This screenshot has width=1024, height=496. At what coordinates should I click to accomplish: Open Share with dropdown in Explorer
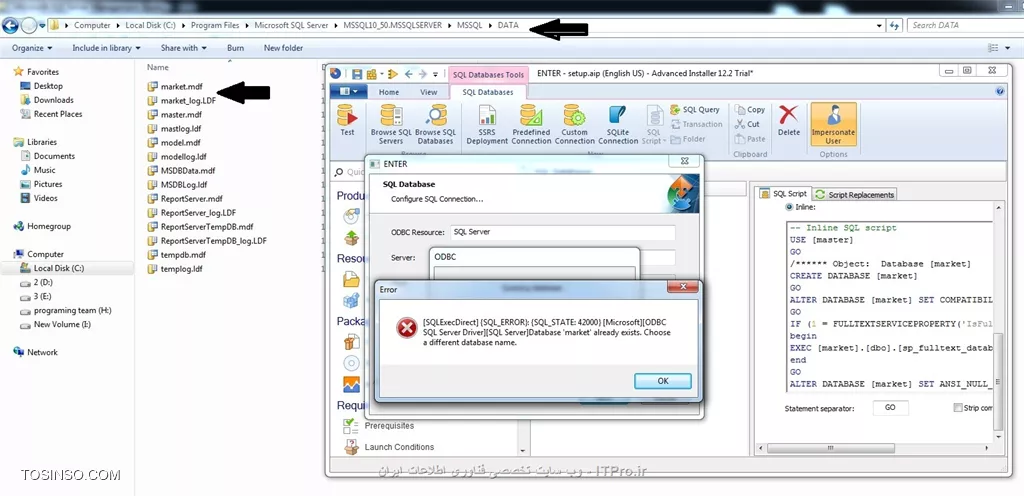pyautogui.click(x=184, y=48)
